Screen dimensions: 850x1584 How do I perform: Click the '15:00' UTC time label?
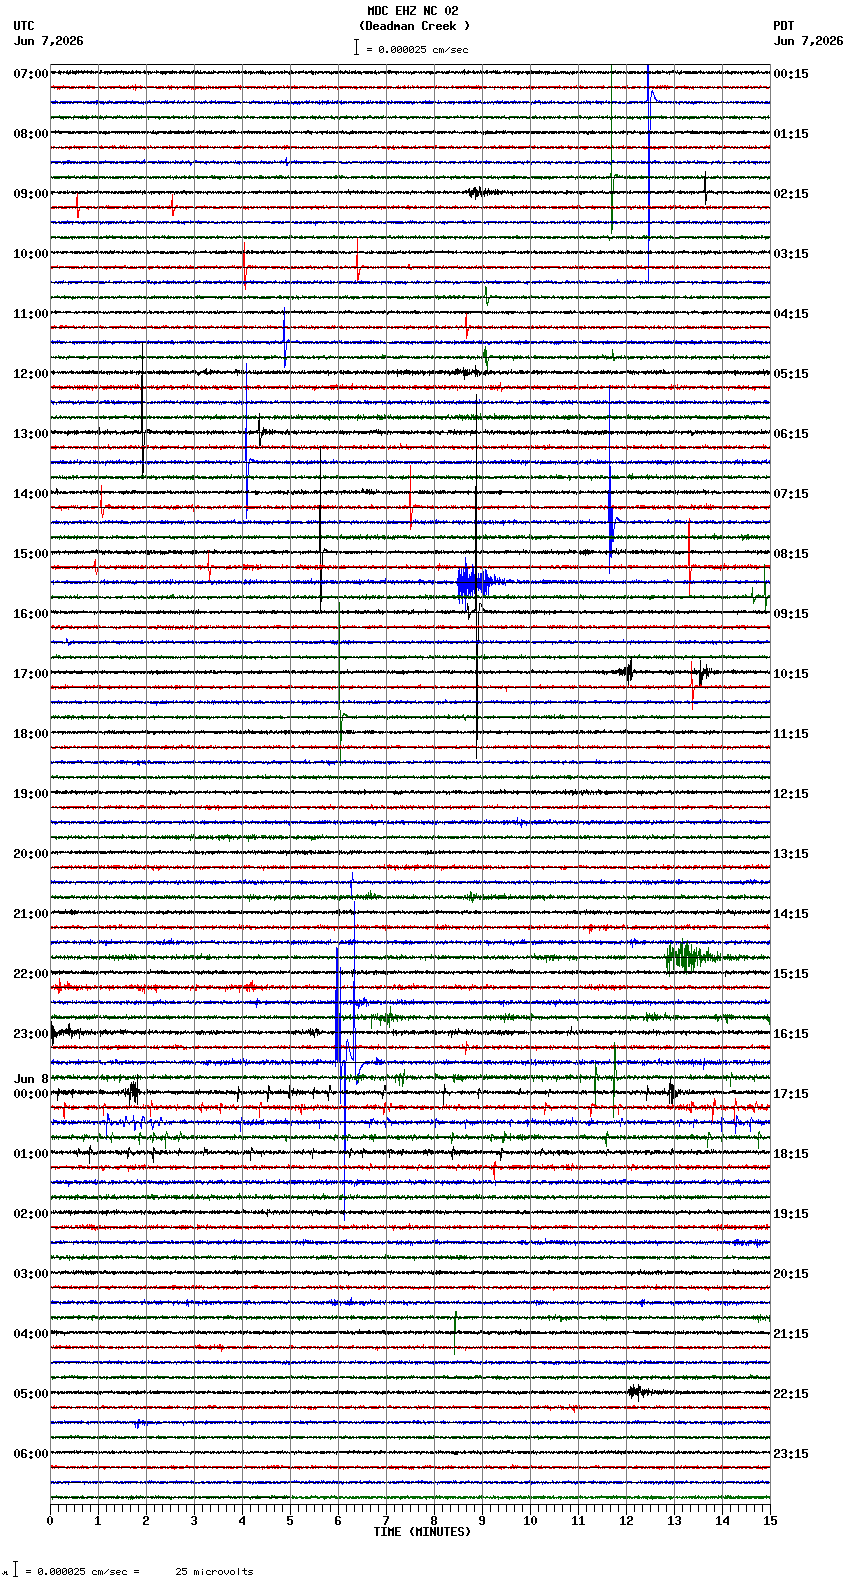[31, 554]
